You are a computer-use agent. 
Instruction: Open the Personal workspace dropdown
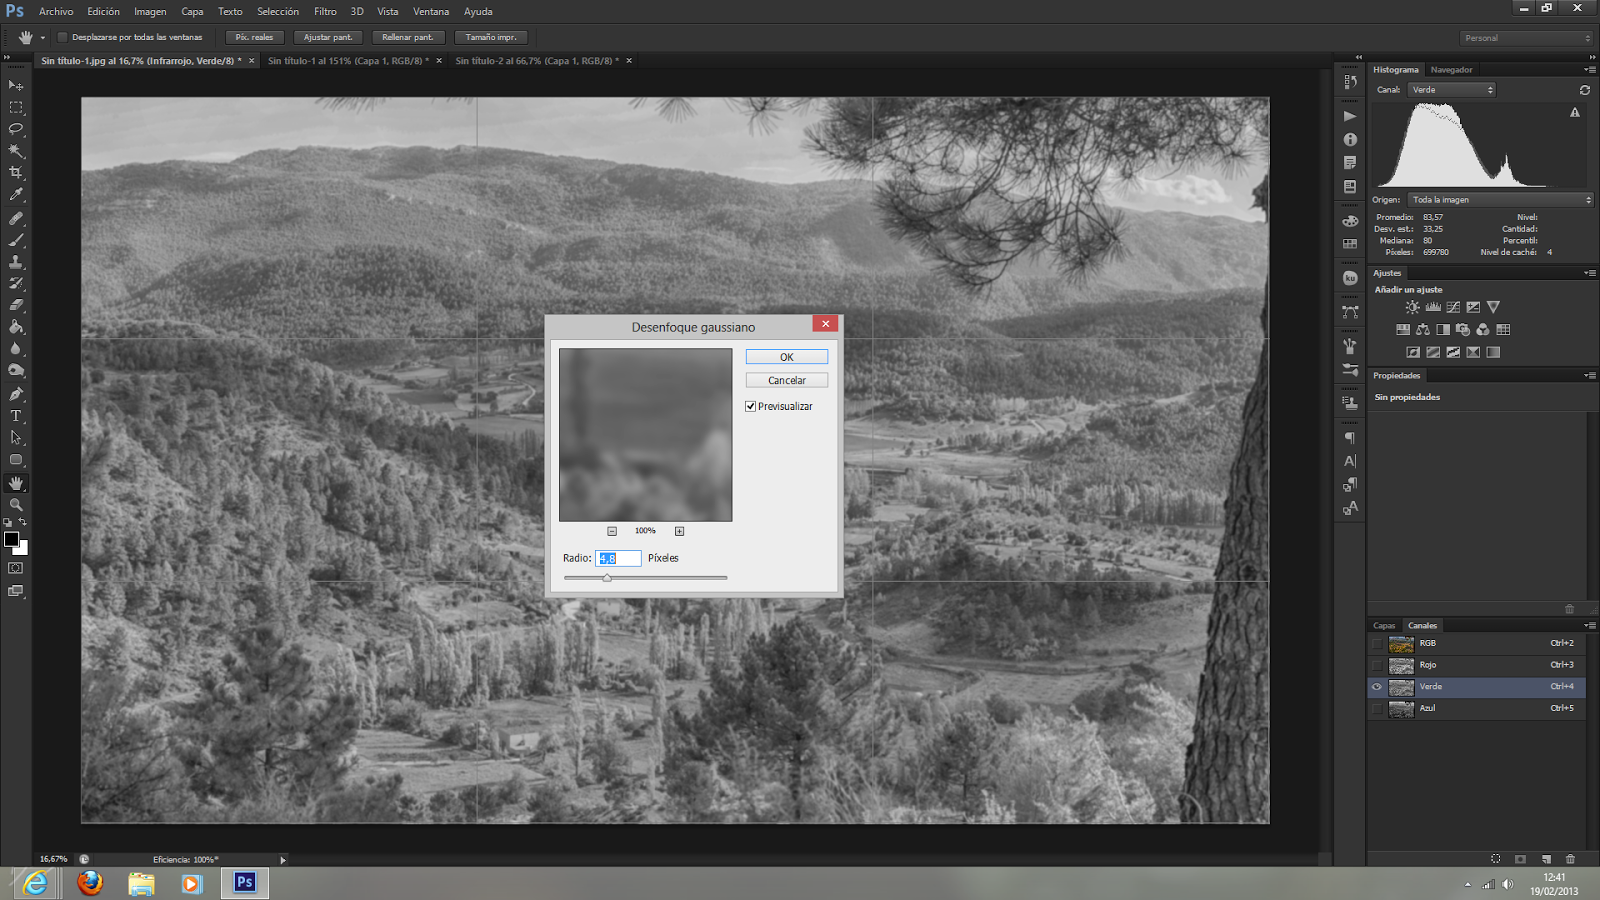click(x=1526, y=38)
